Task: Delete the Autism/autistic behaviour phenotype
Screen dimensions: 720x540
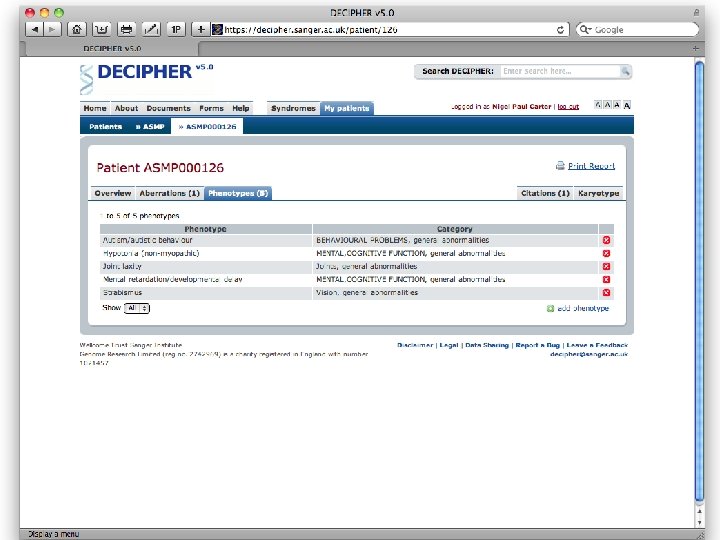Action: [606, 240]
